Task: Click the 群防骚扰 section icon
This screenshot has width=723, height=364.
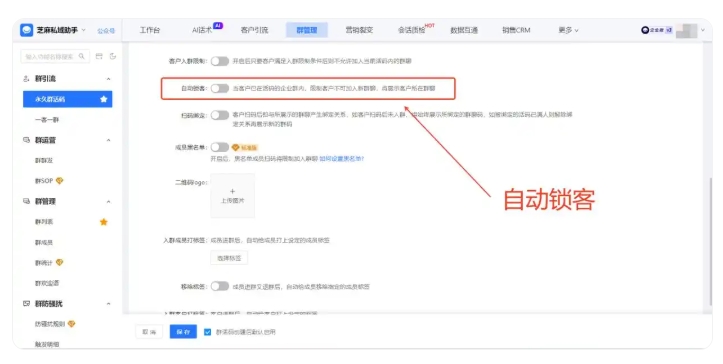Action: click(x=26, y=304)
